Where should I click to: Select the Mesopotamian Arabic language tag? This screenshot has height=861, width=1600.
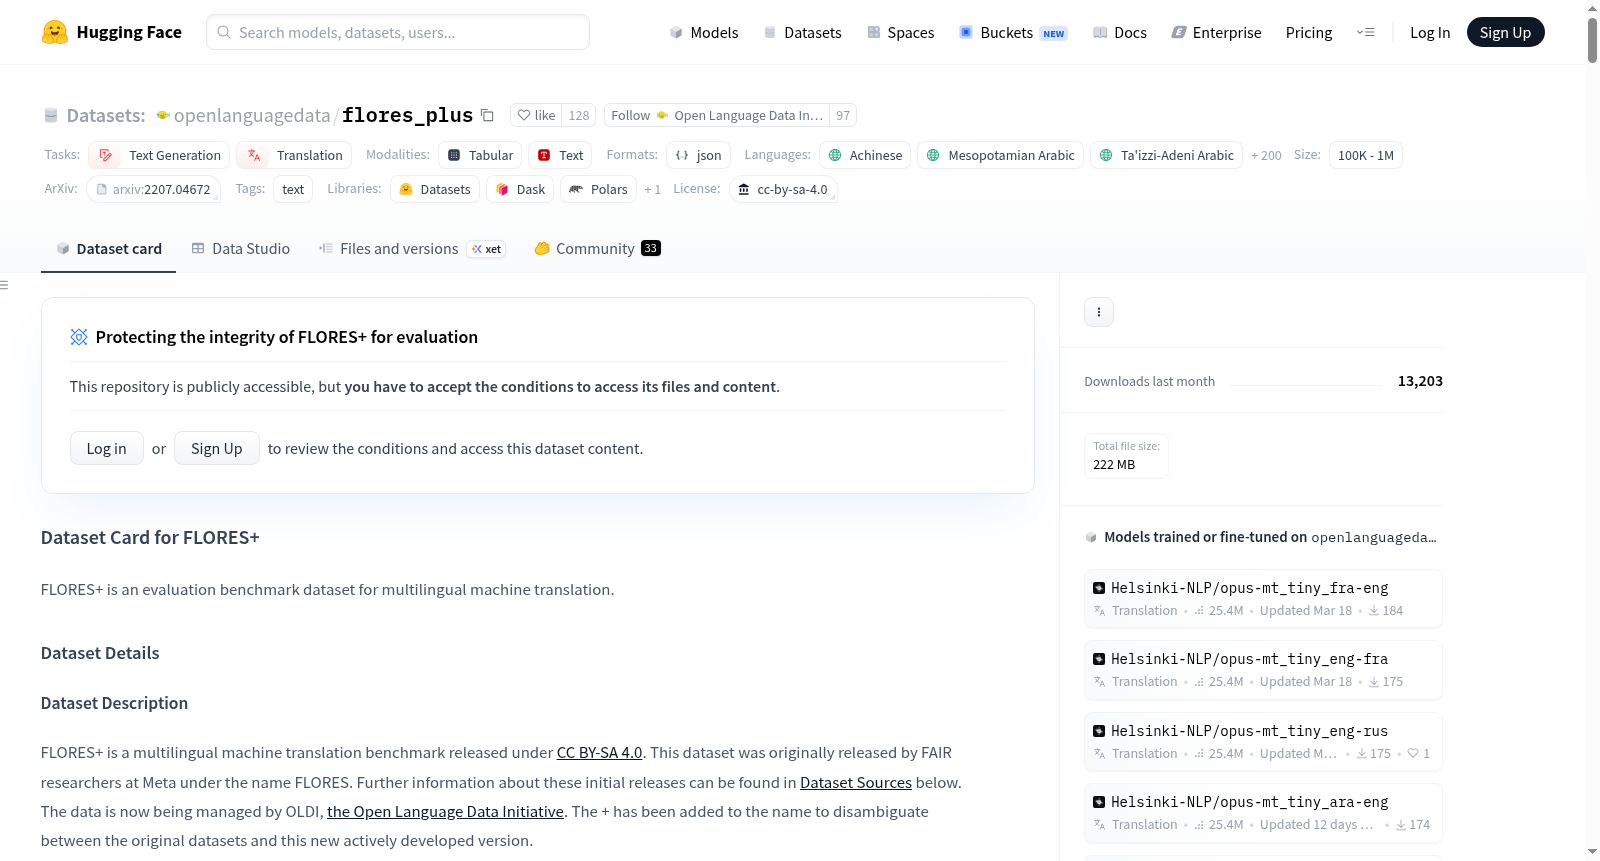click(1000, 155)
